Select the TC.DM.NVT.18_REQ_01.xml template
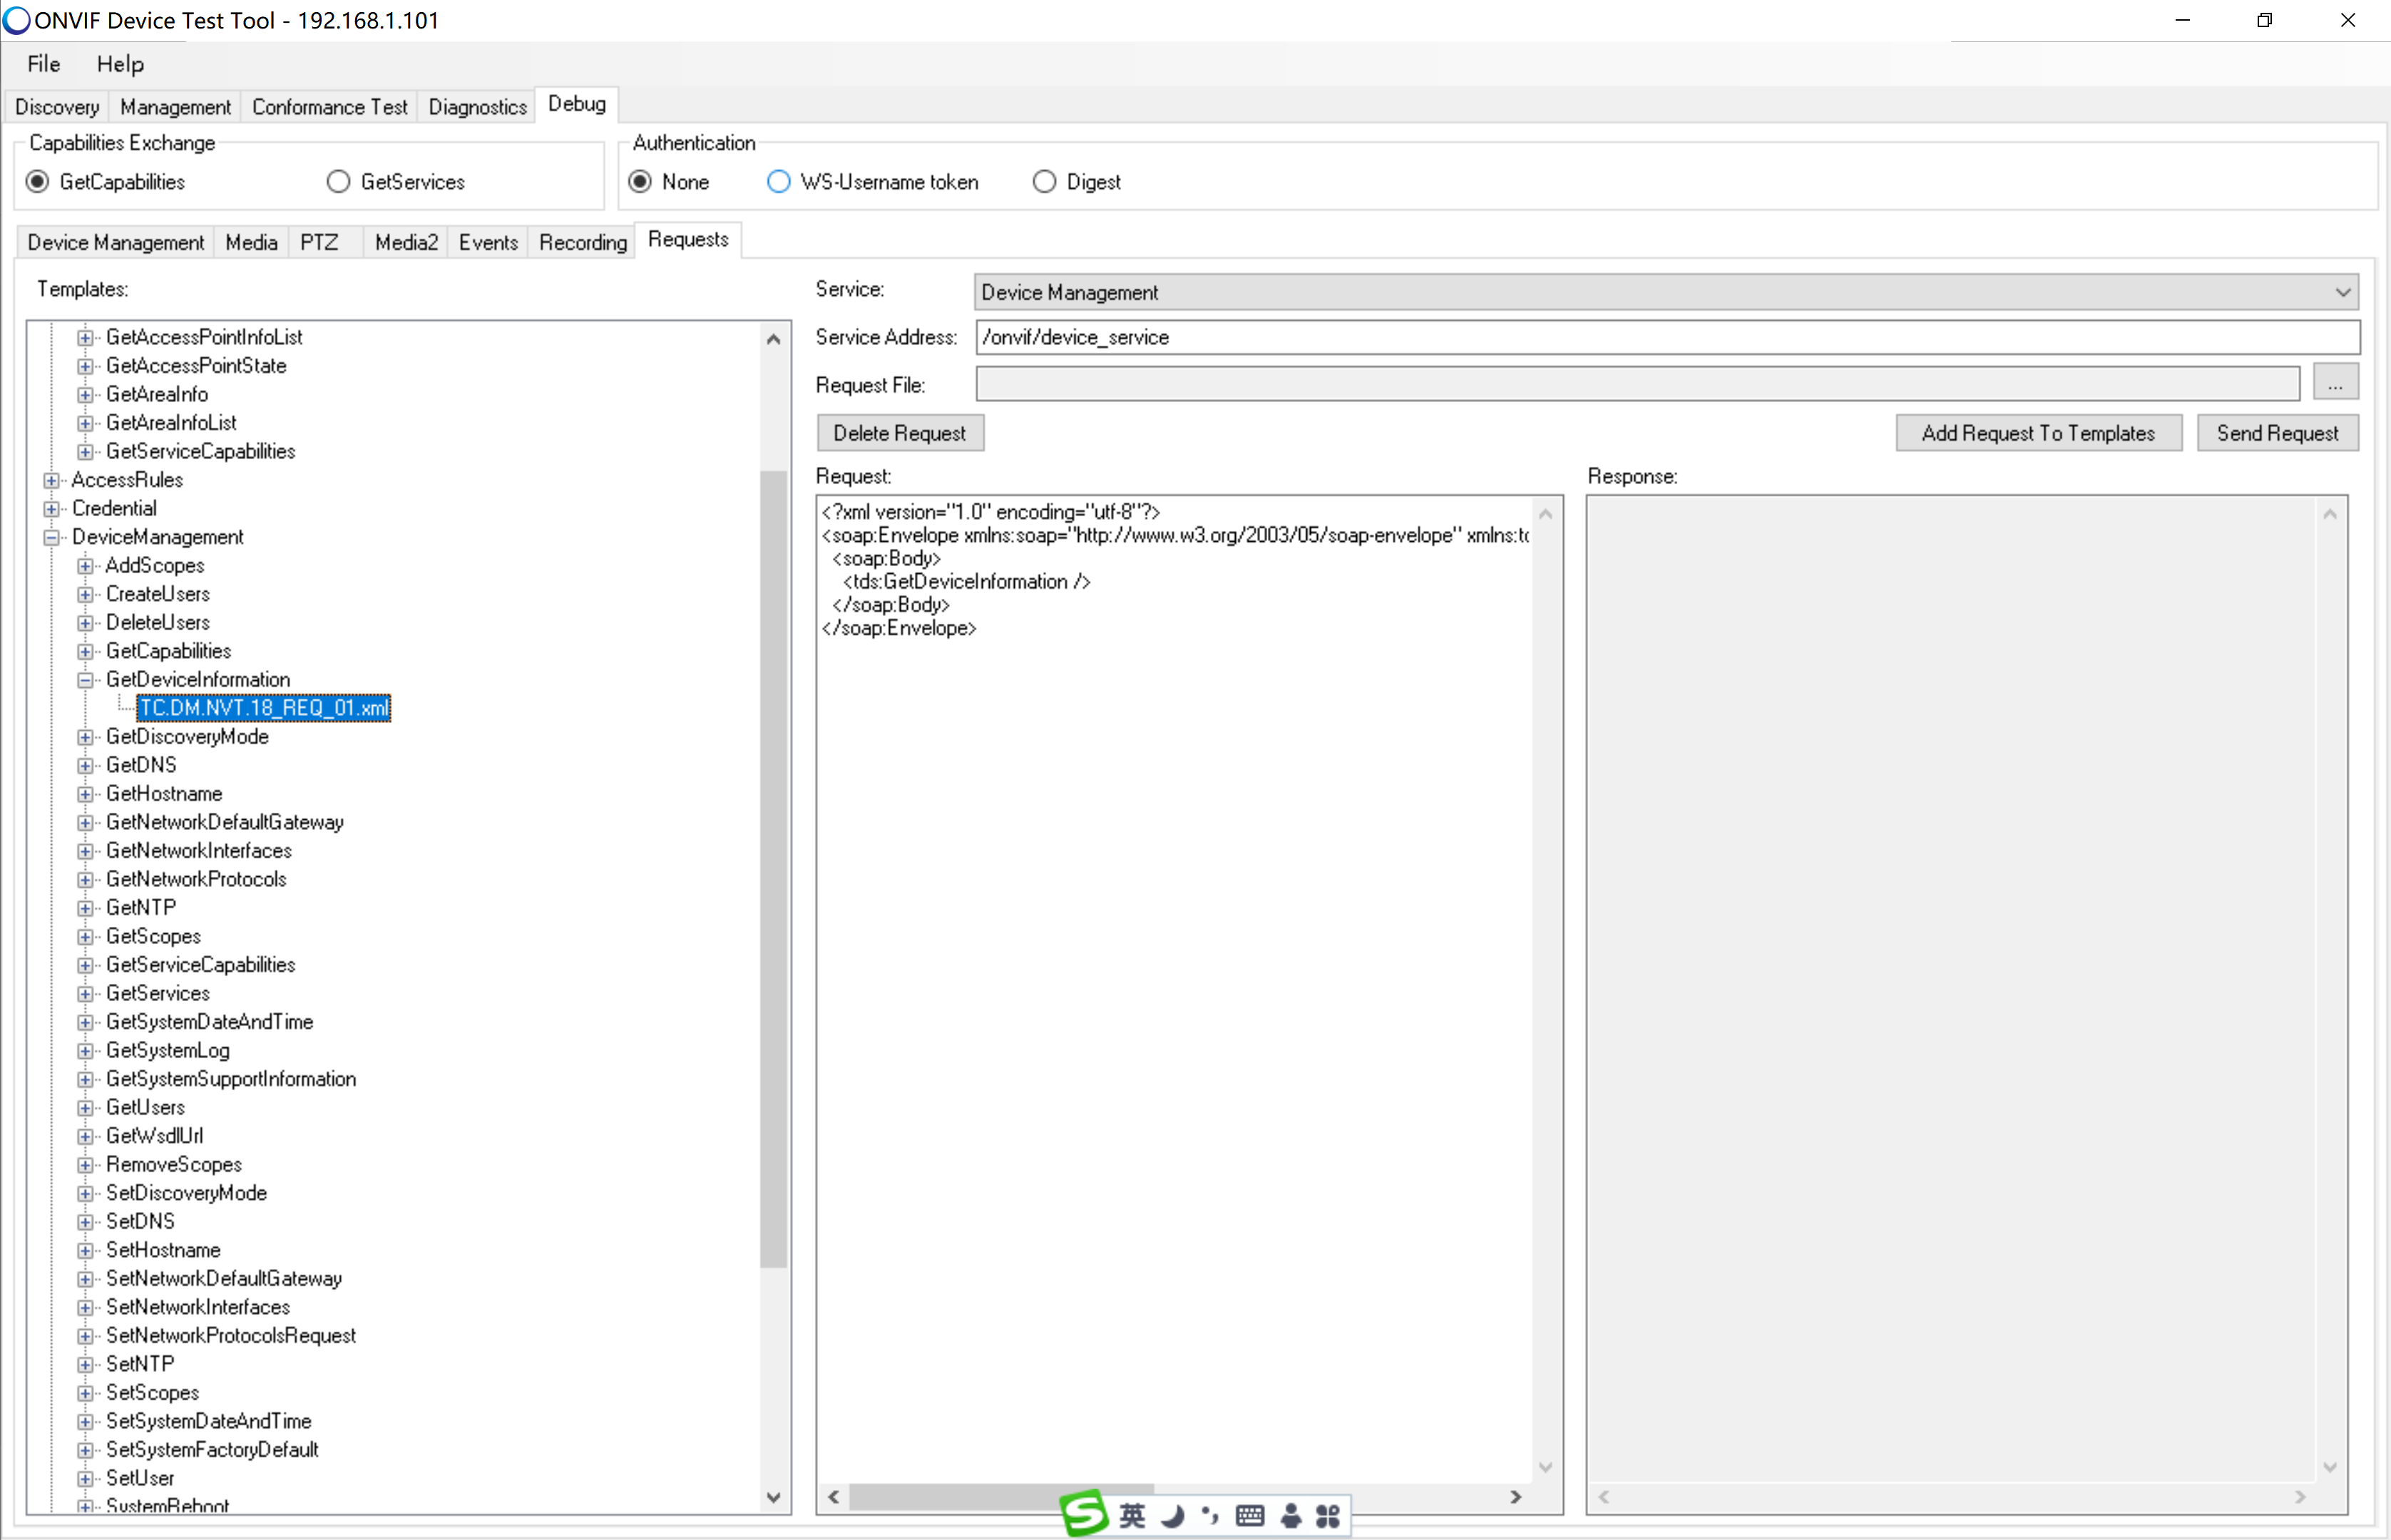The width and height of the screenshot is (2391, 1540). click(x=263, y=707)
